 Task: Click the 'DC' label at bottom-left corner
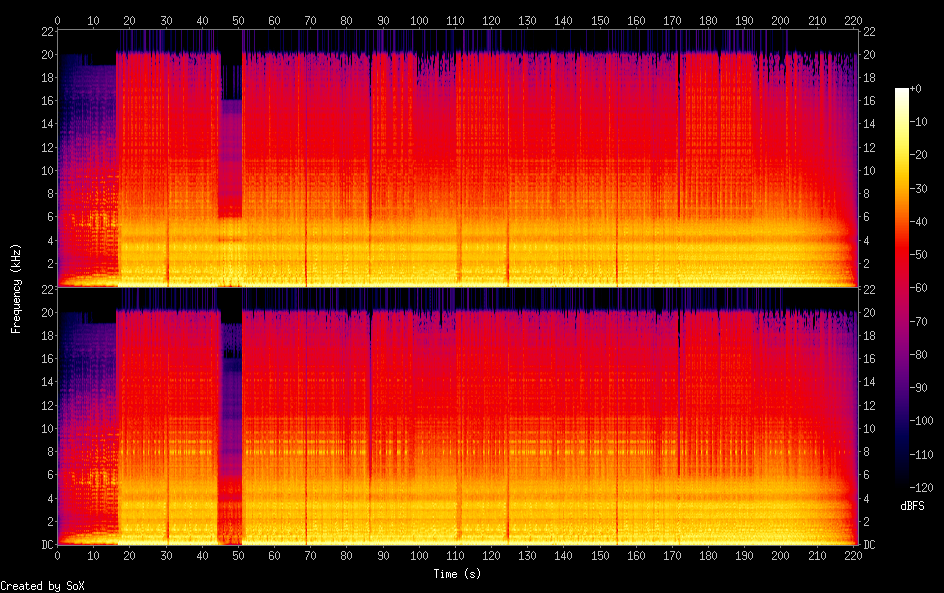pyautogui.click(x=46, y=545)
